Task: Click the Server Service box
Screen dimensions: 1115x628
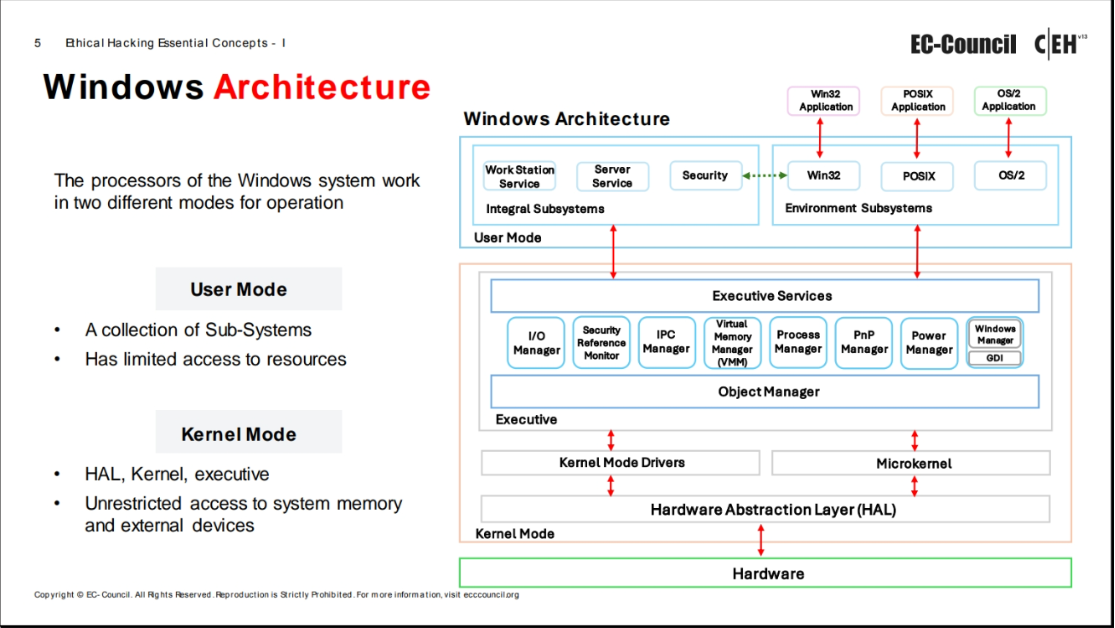Action: 612,177
